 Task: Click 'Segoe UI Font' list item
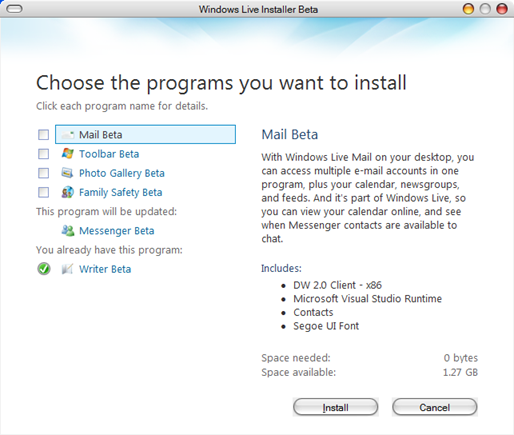326,326
